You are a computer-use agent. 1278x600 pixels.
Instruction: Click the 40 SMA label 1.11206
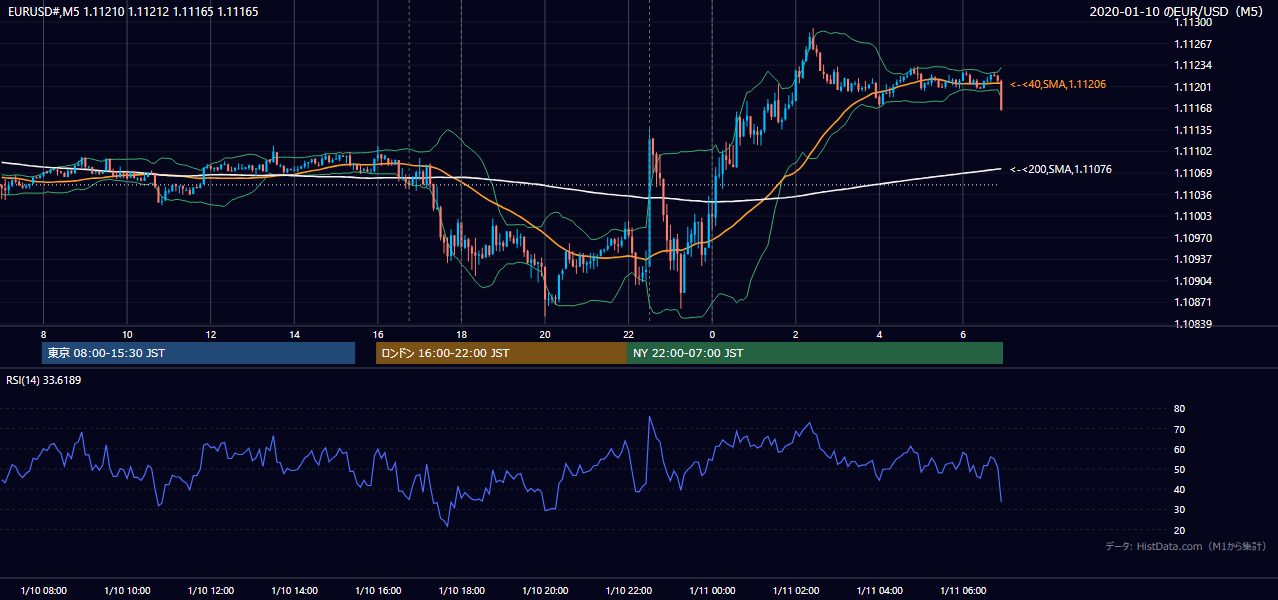(x=1058, y=85)
